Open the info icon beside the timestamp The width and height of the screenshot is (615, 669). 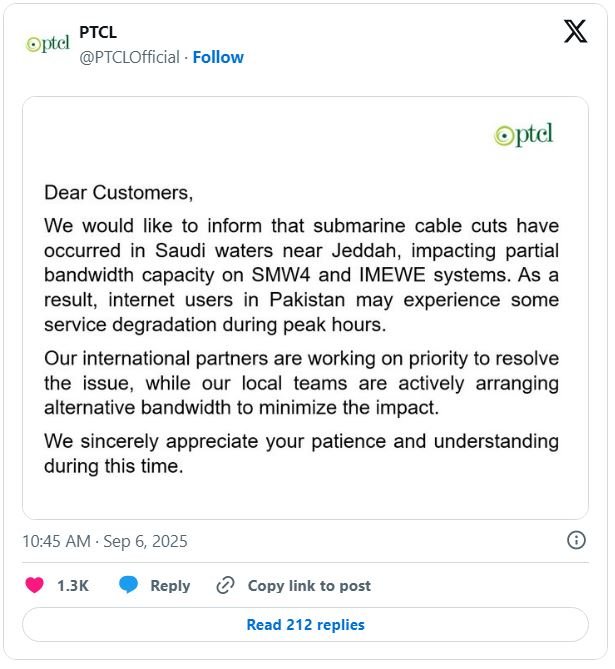click(x=576, y=540)
